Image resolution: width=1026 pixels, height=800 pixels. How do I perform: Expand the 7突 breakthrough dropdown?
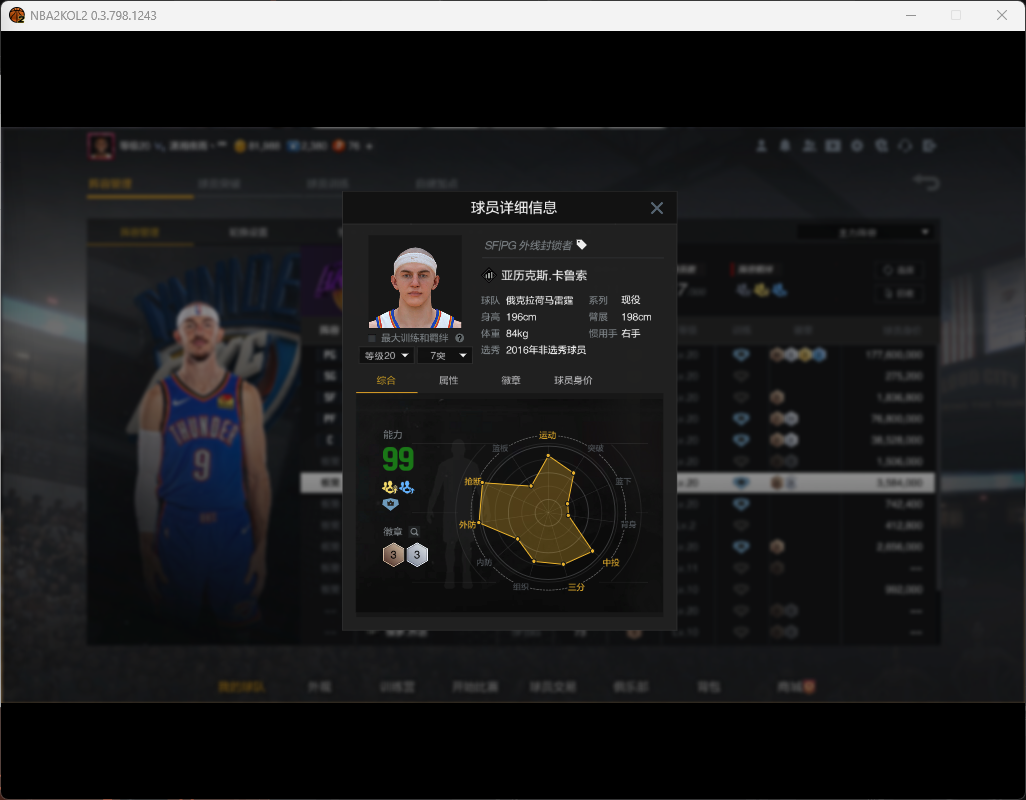445,355
